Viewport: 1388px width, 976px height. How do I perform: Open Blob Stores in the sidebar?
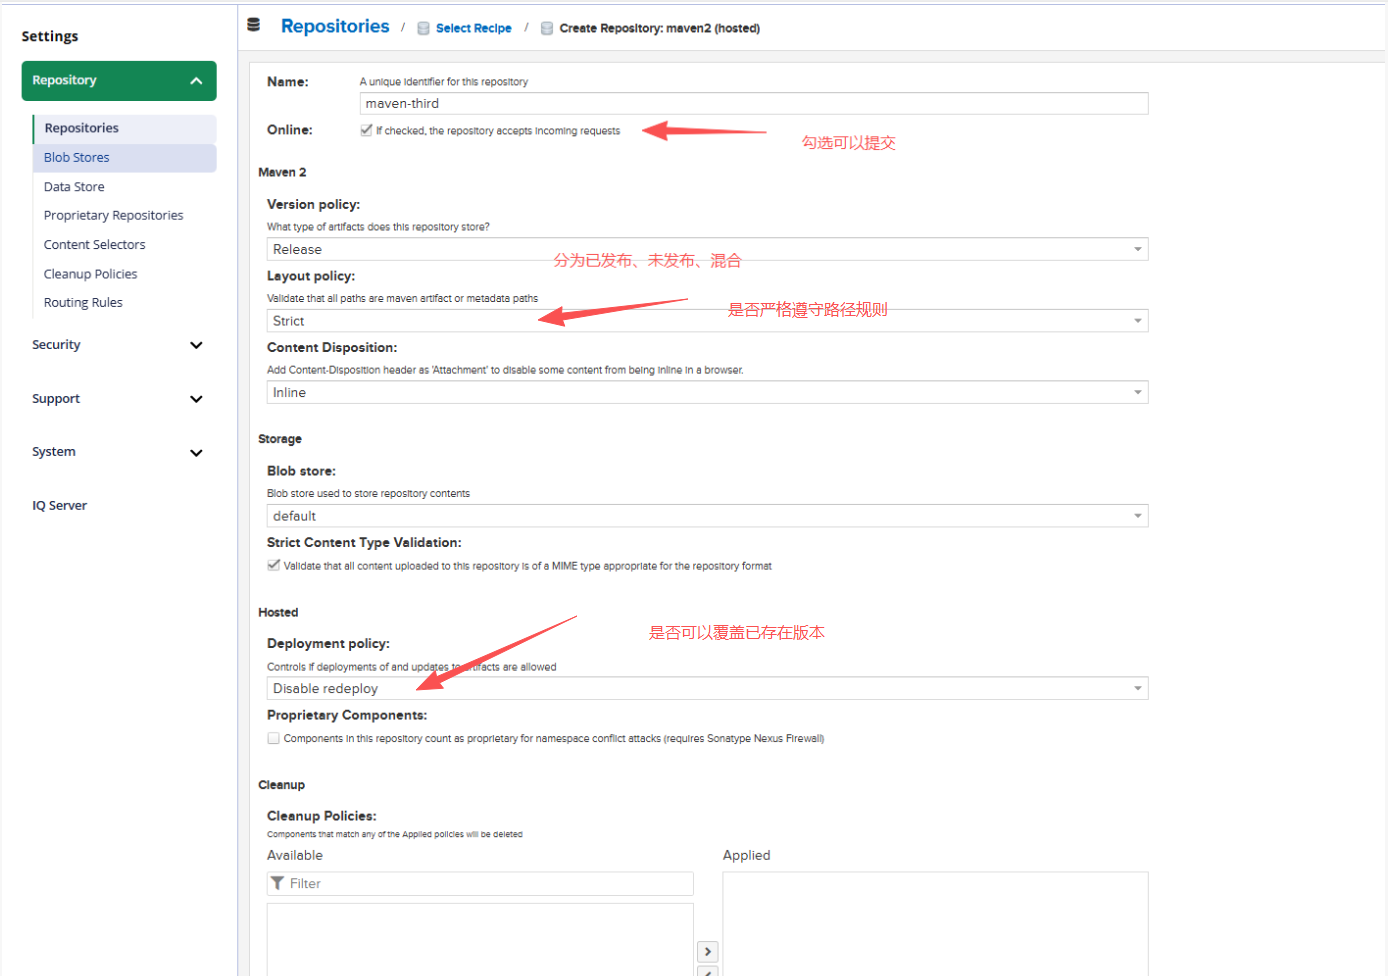[125, 158]
